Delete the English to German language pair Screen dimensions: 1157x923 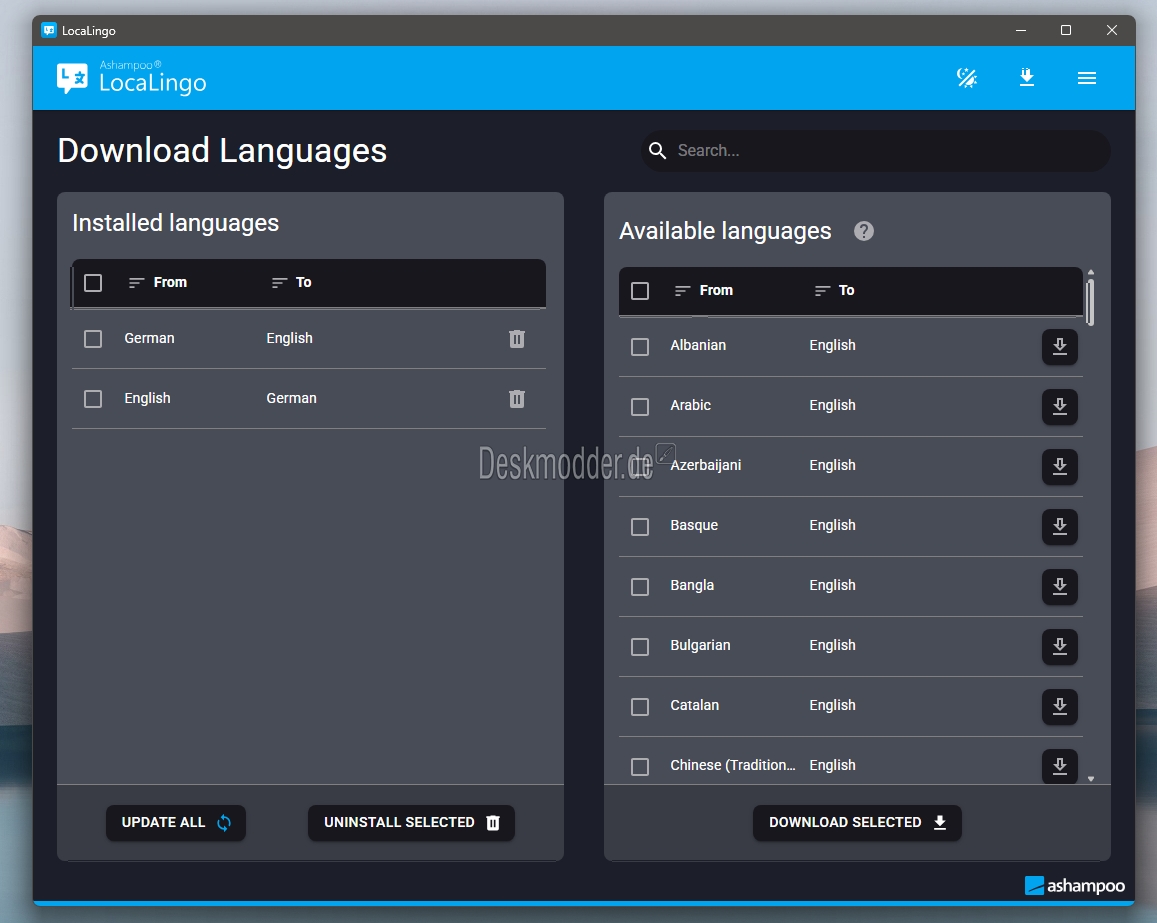517,398
